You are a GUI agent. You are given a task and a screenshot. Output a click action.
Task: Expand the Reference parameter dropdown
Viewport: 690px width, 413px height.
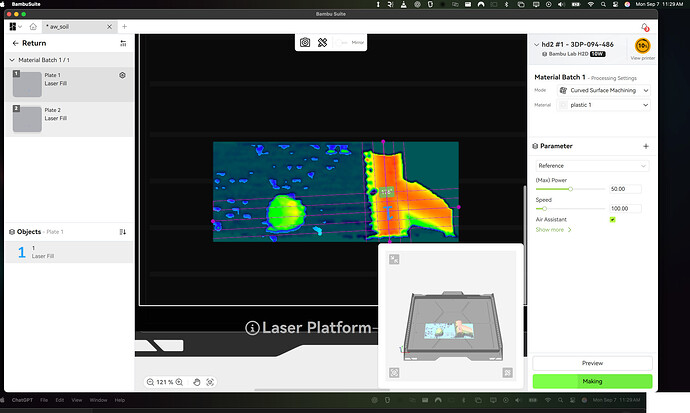(x=592, y=166)
